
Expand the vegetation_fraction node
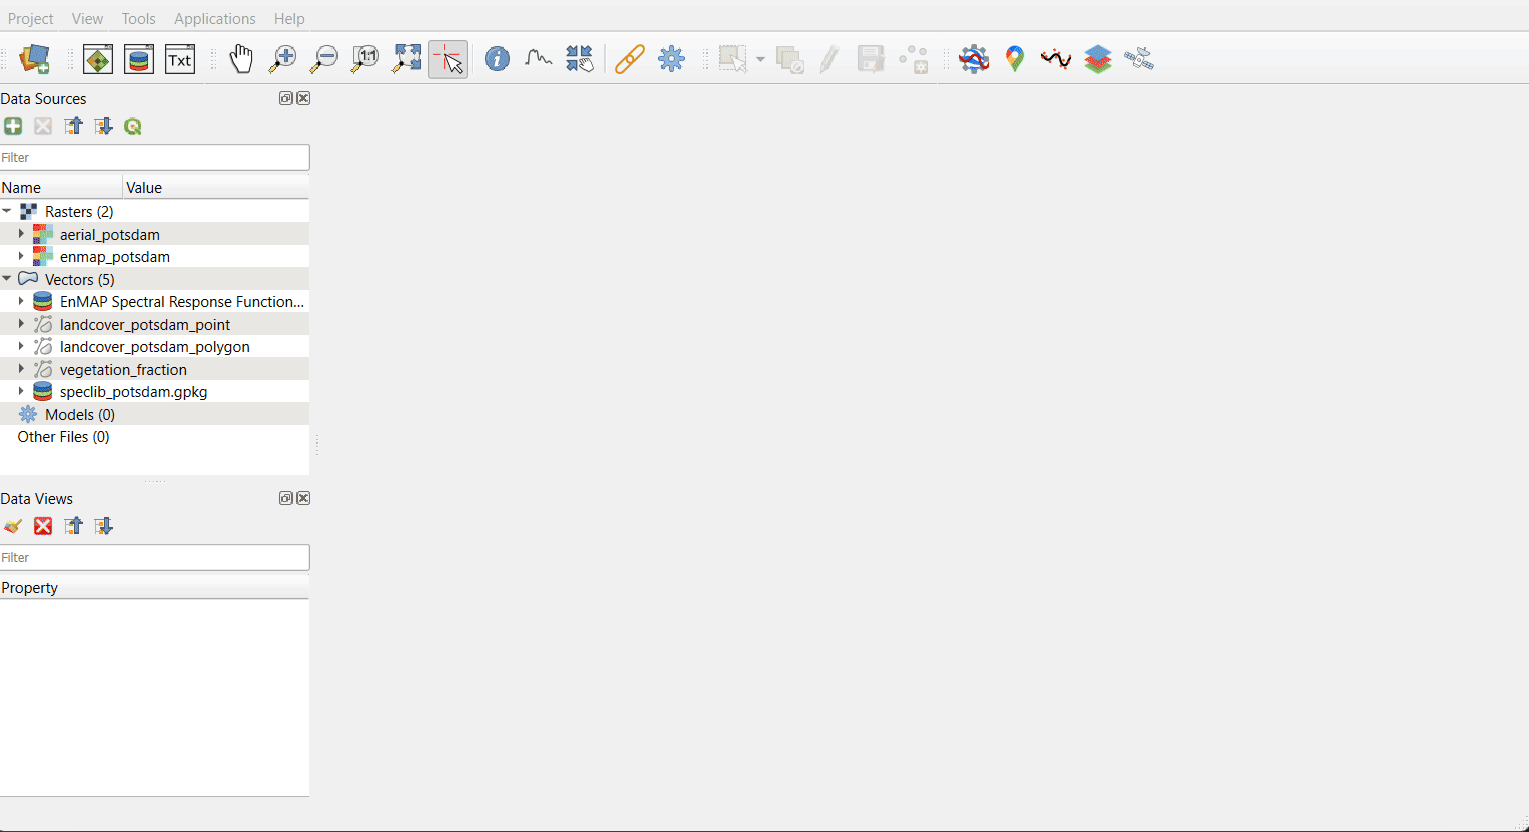pyautogui.click(x=21, y=369)
